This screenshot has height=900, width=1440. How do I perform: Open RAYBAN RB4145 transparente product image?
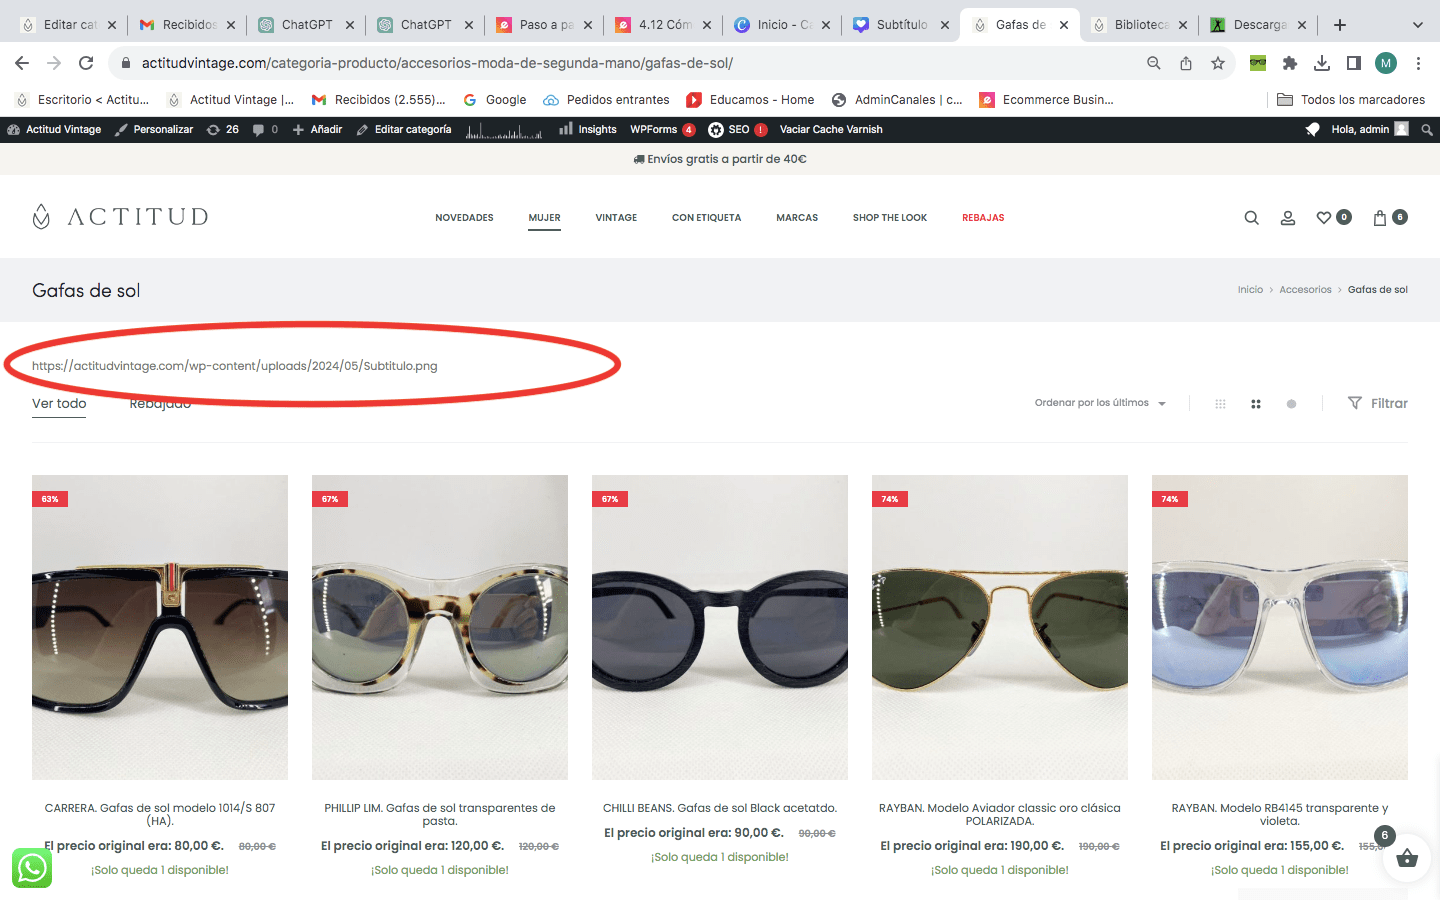[1280, 627]
